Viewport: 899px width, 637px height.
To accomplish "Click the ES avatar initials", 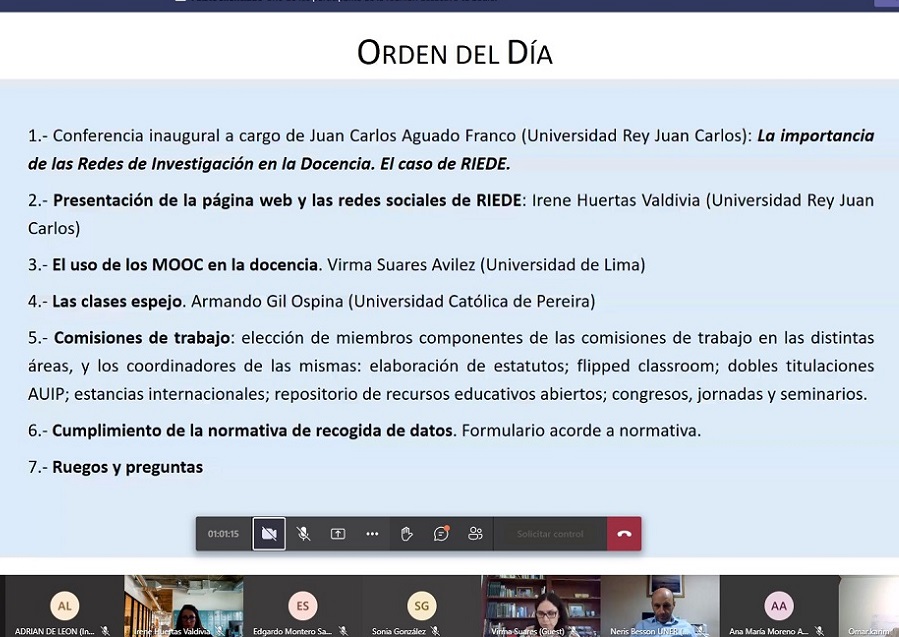I will pos(303,605).
